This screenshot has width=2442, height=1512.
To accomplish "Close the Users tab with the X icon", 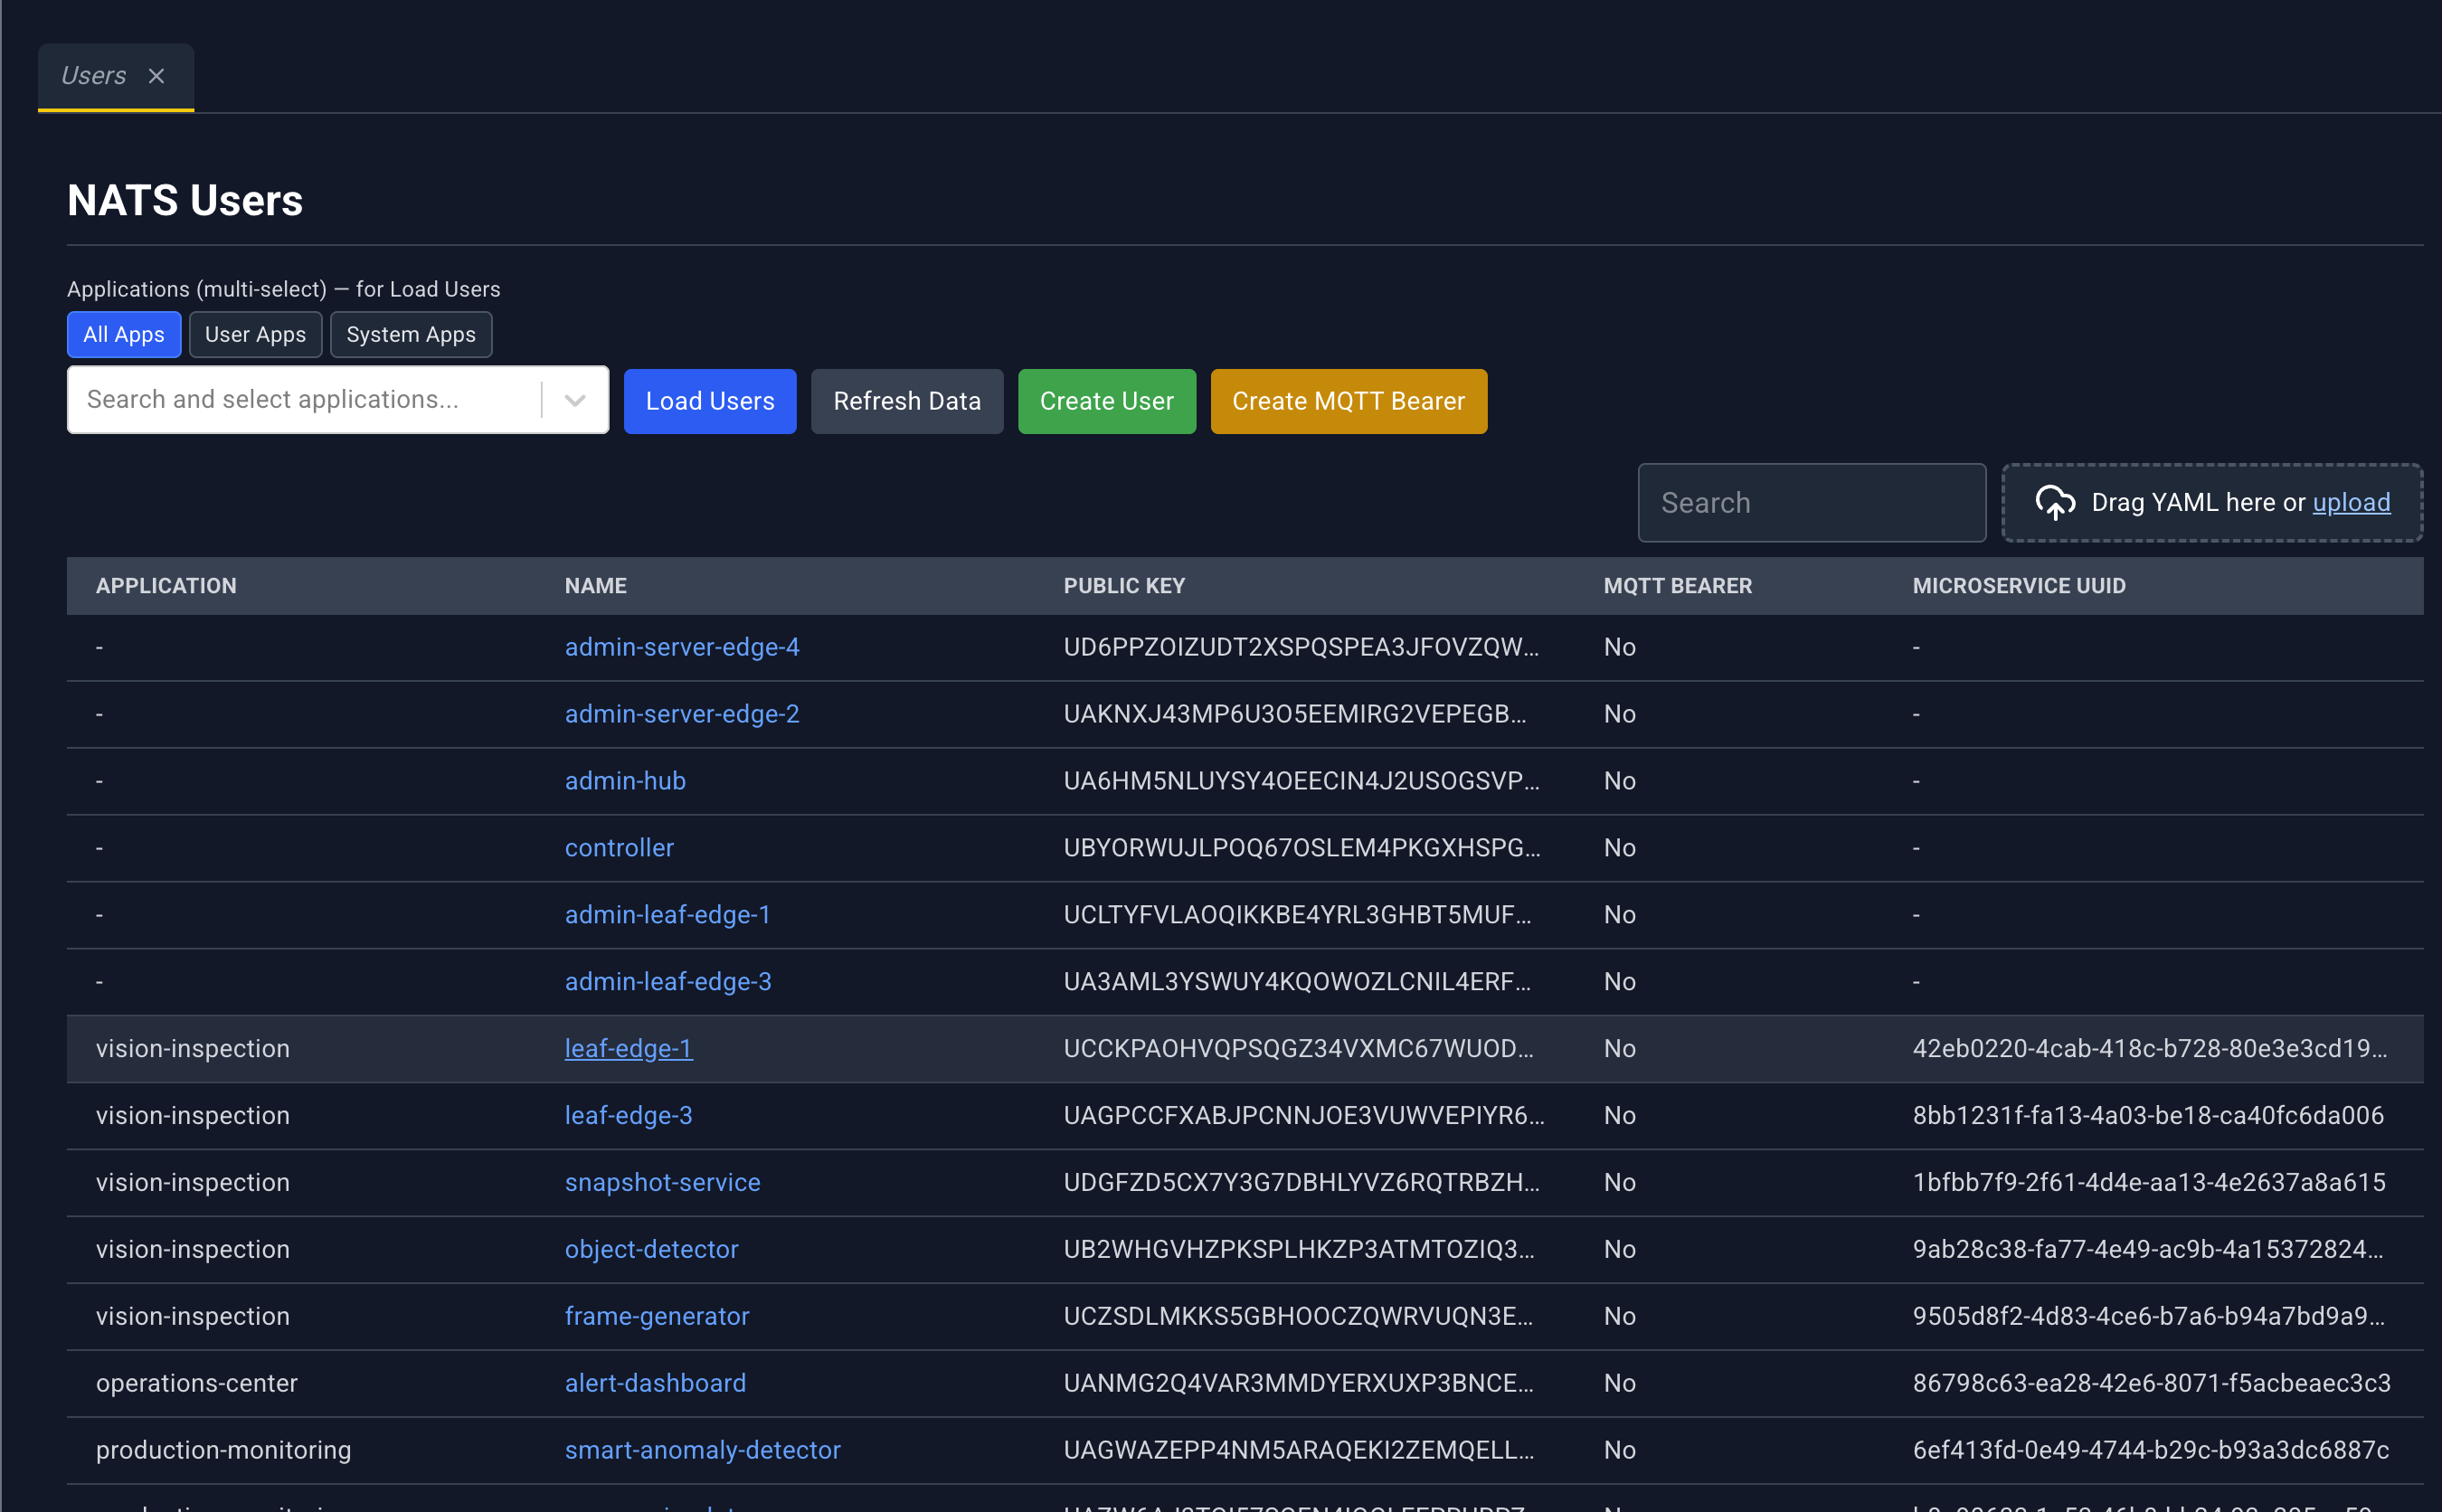I will (156, 76).
